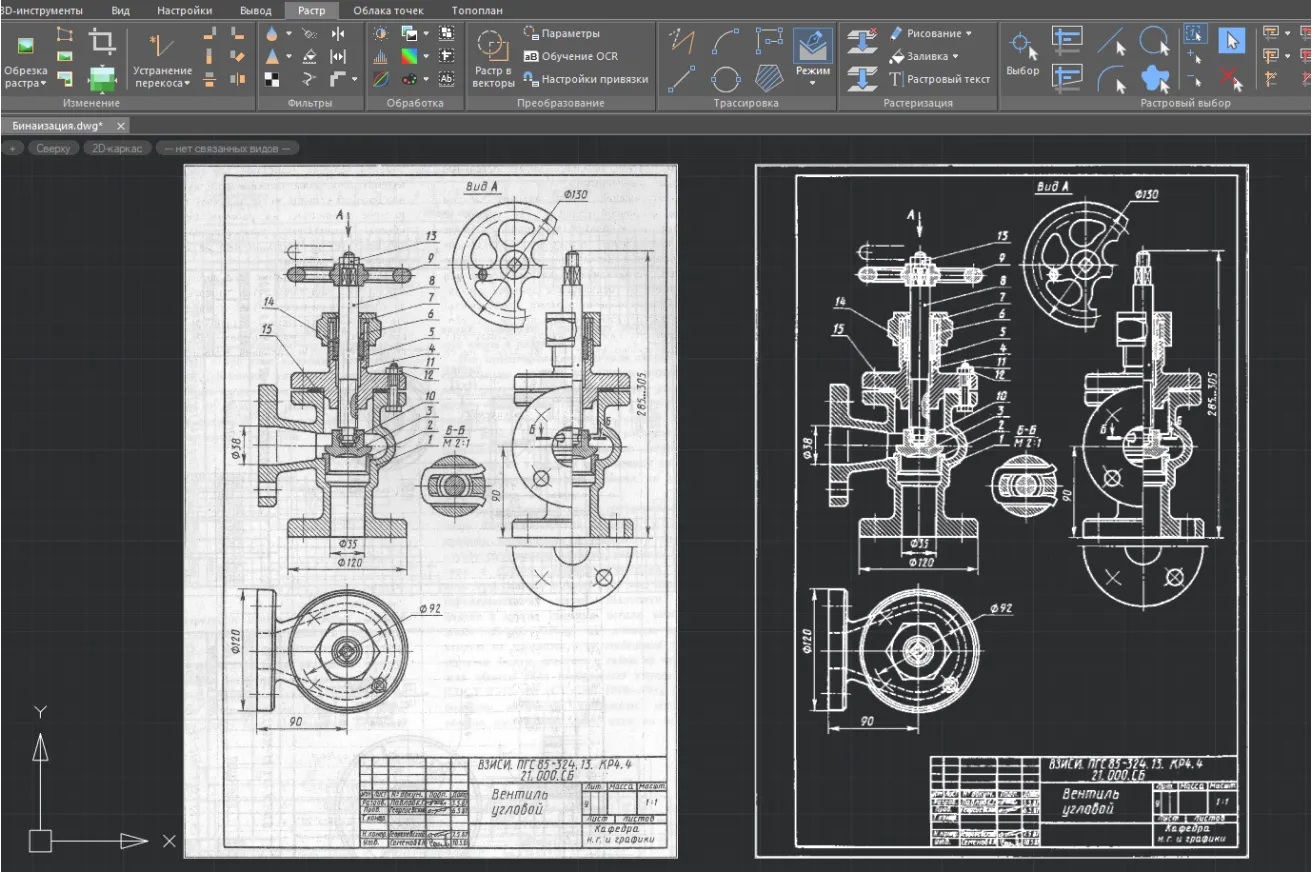
Task: Expand the Обрезка растра dropdown
Action: pyautogui.click(x=25, y=77)
